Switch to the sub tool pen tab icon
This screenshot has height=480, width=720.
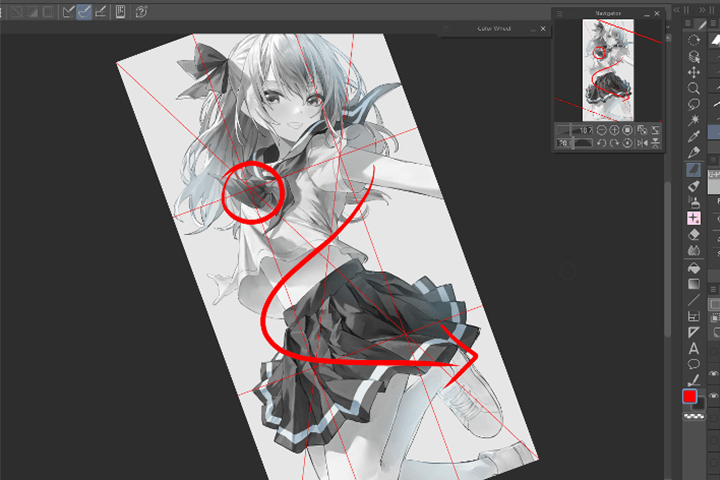702,24
